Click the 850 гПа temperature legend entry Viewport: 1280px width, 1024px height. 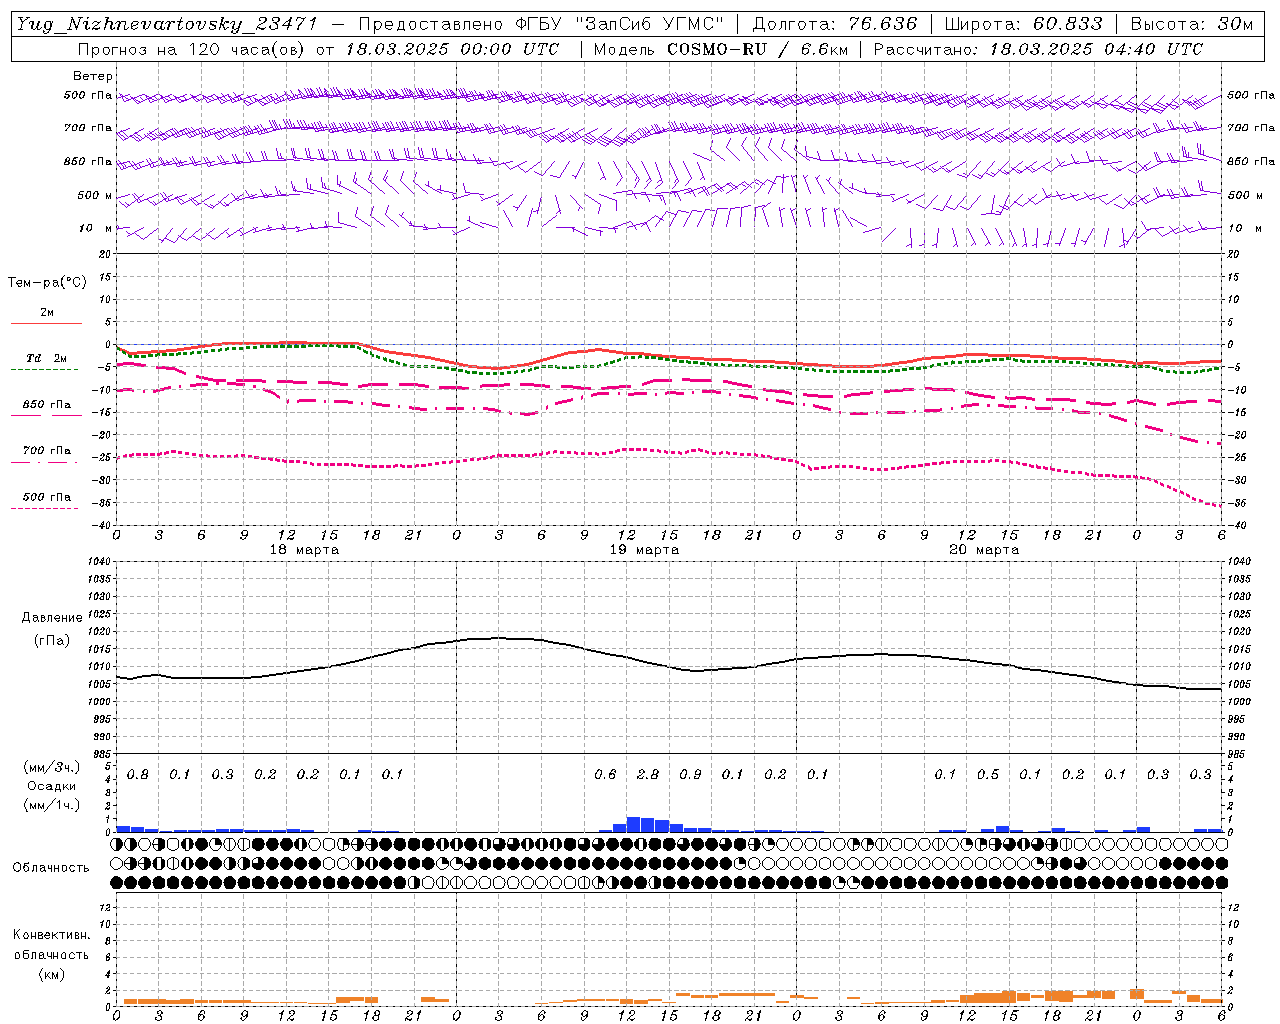click(x=46, y=405)
